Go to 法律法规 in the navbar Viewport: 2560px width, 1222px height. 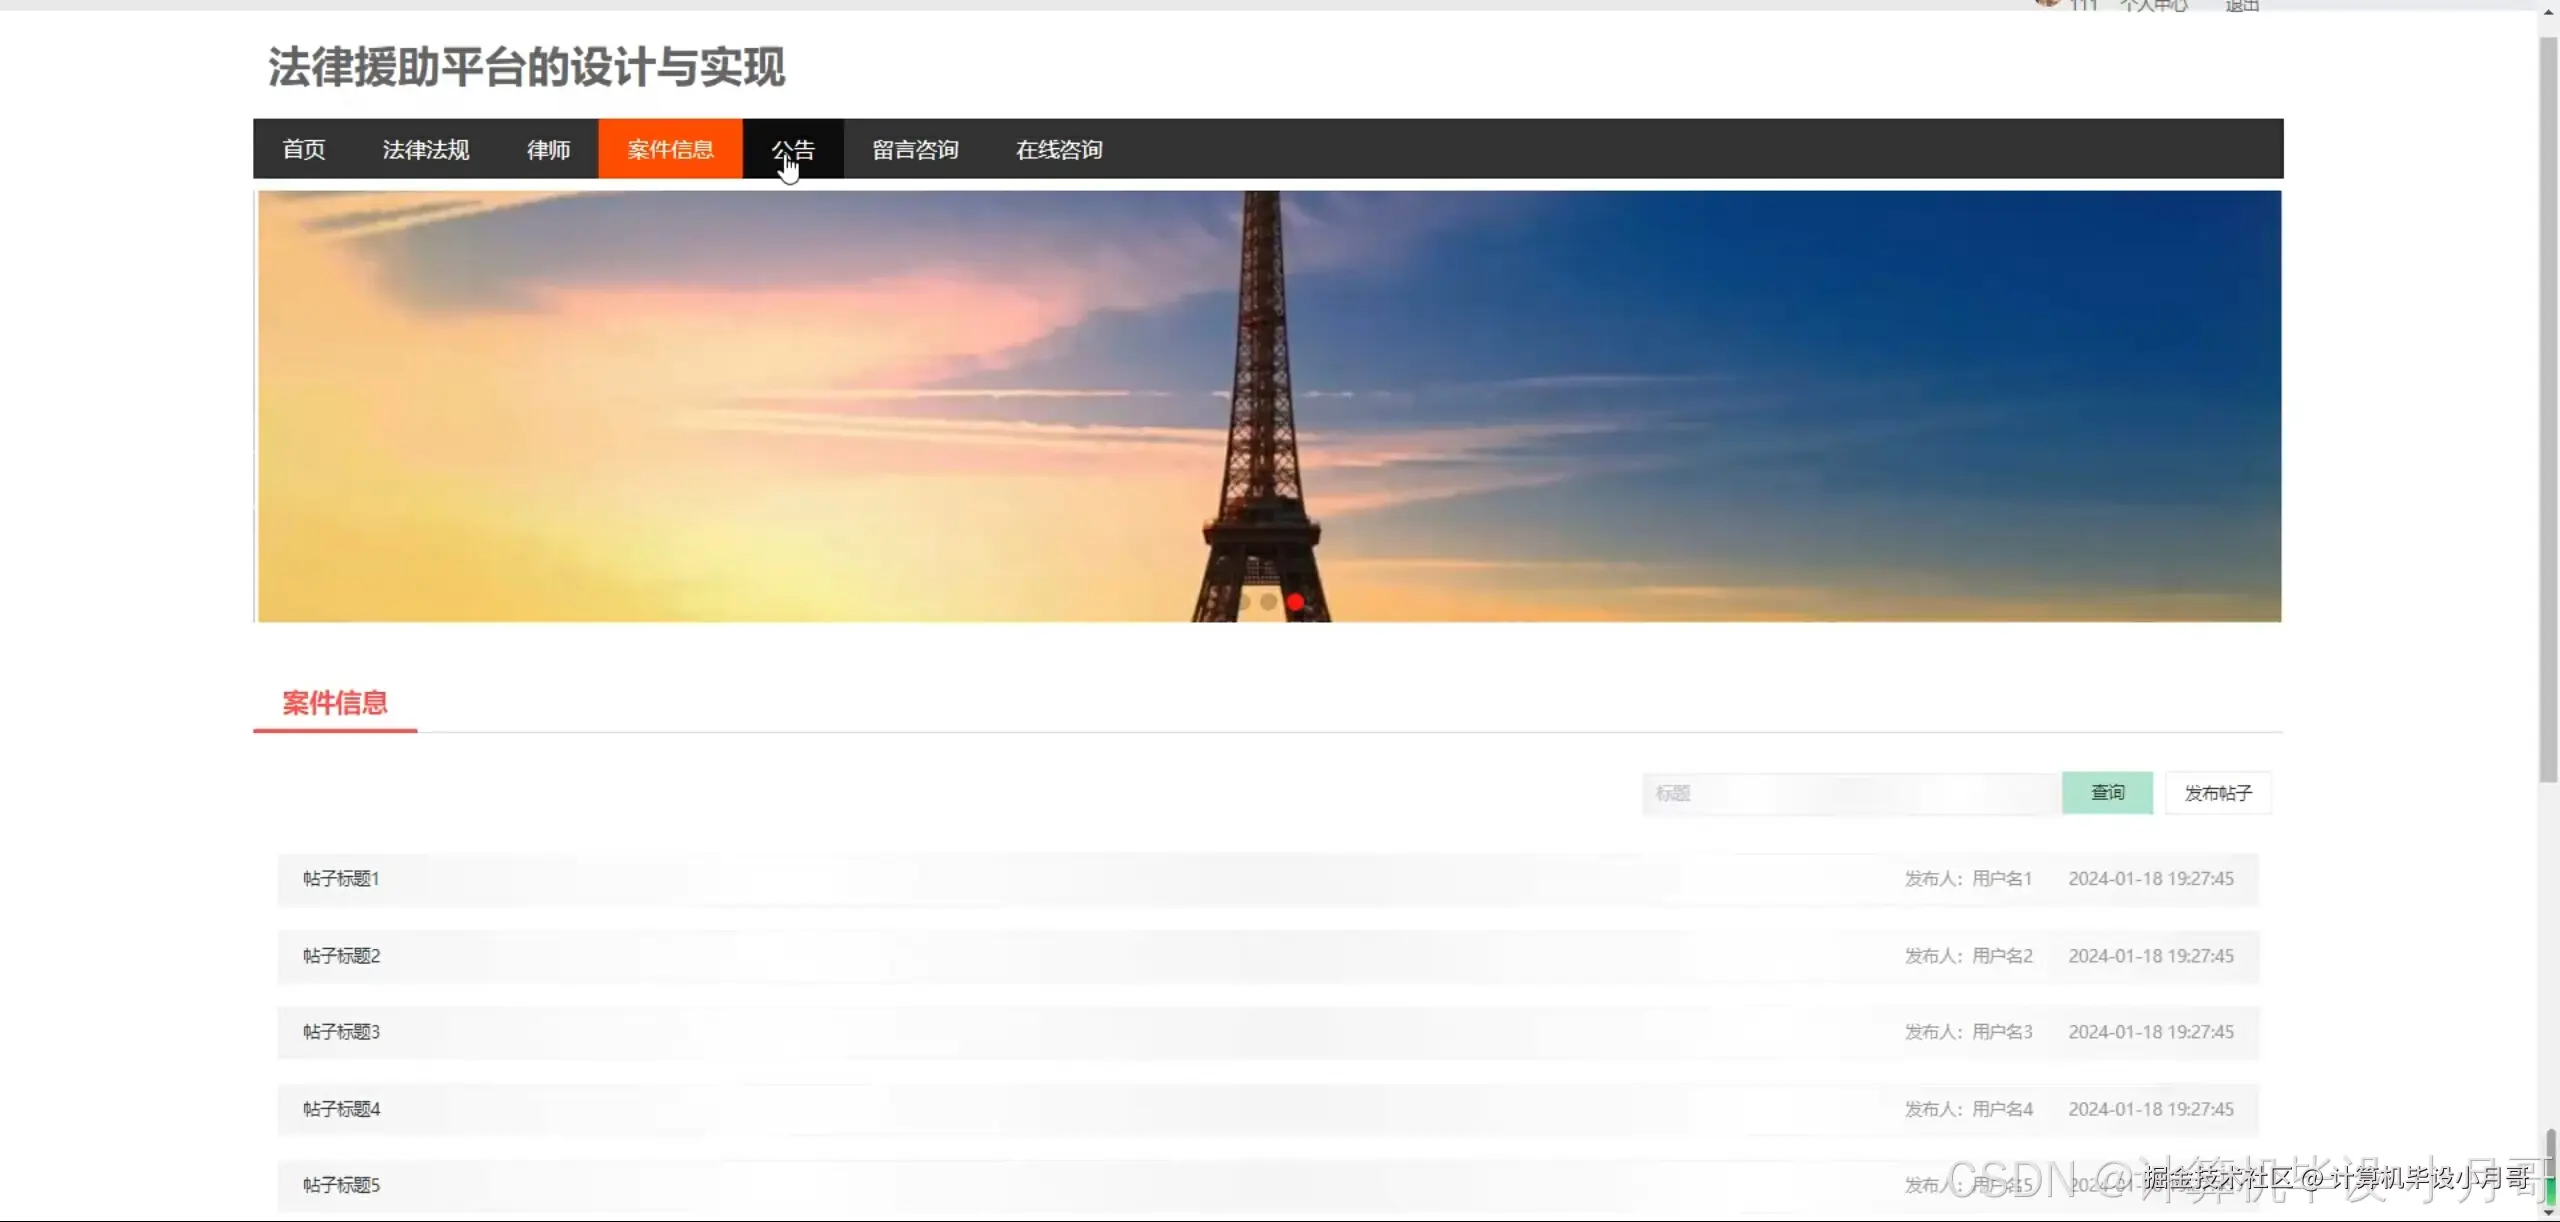click(425, 149)
